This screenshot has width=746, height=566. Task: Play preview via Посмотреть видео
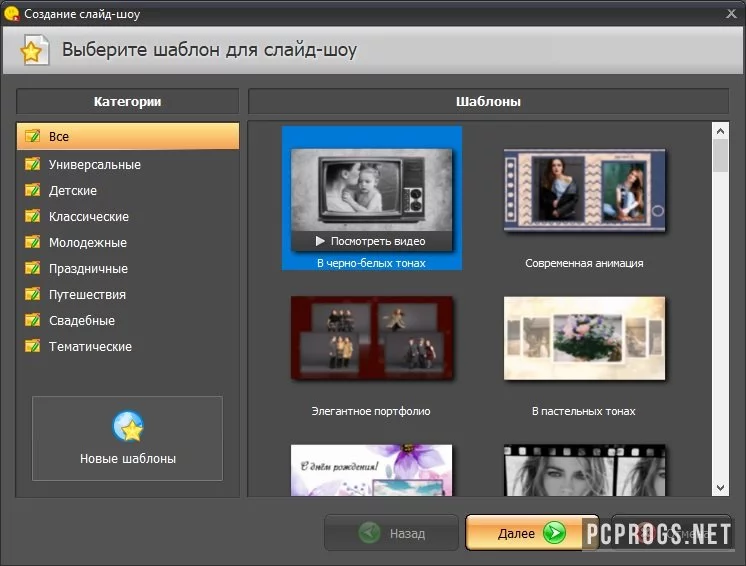371,241
